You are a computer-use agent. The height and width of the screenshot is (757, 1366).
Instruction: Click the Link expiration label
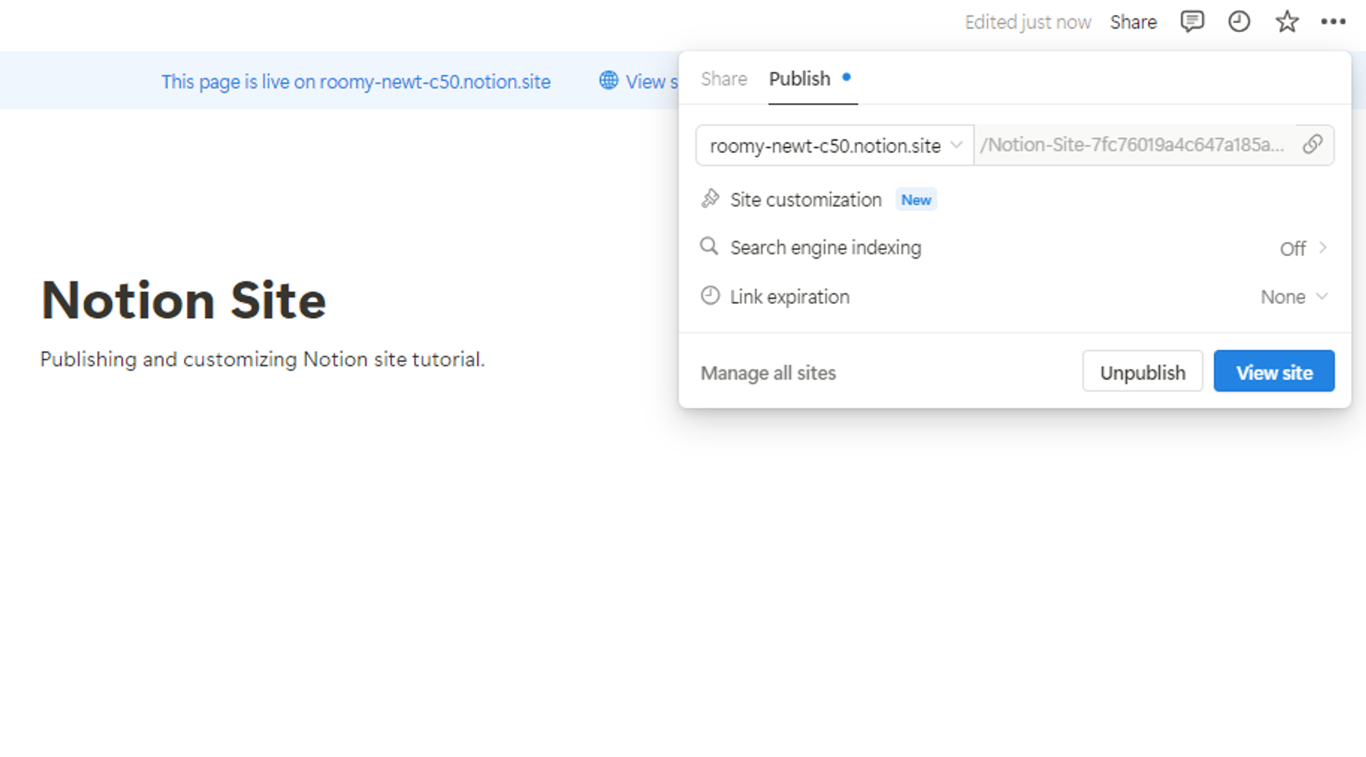click(790, 297)
